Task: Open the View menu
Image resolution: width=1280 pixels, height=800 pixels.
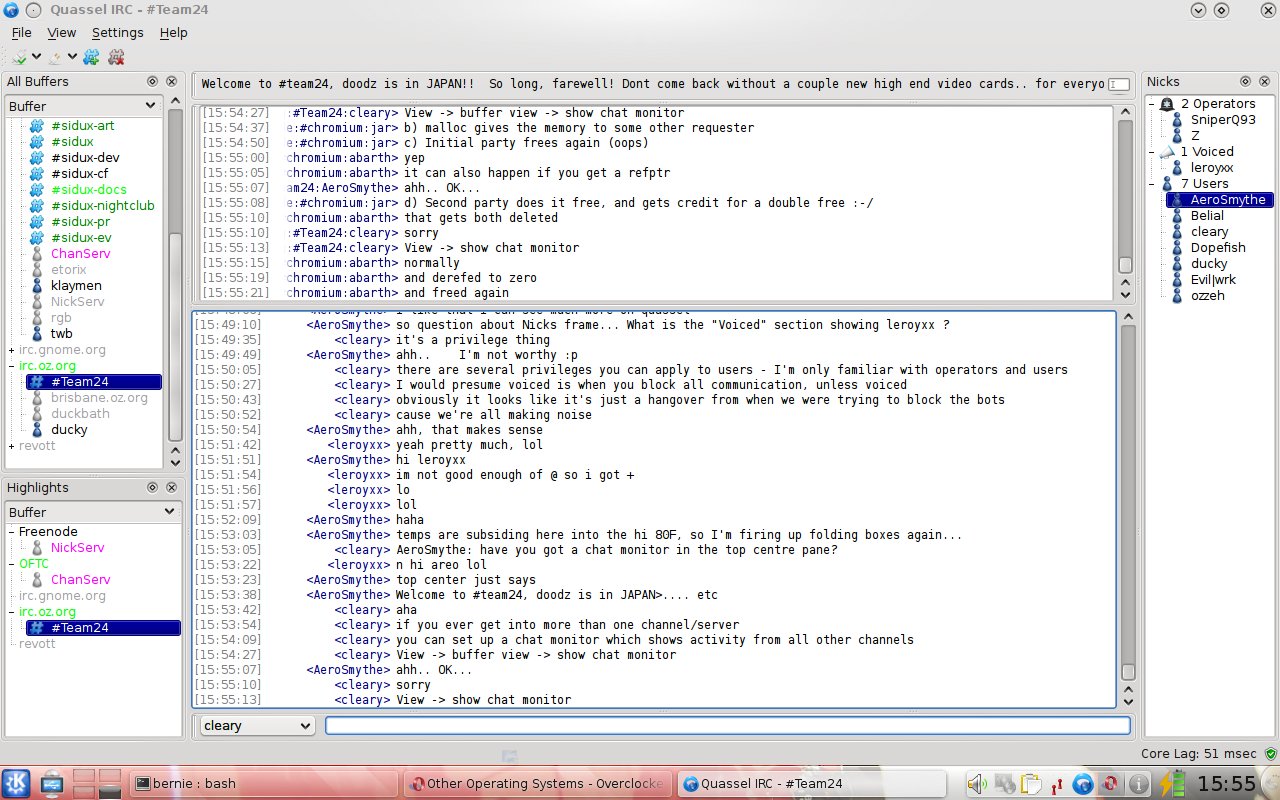Action: point(61,33)
